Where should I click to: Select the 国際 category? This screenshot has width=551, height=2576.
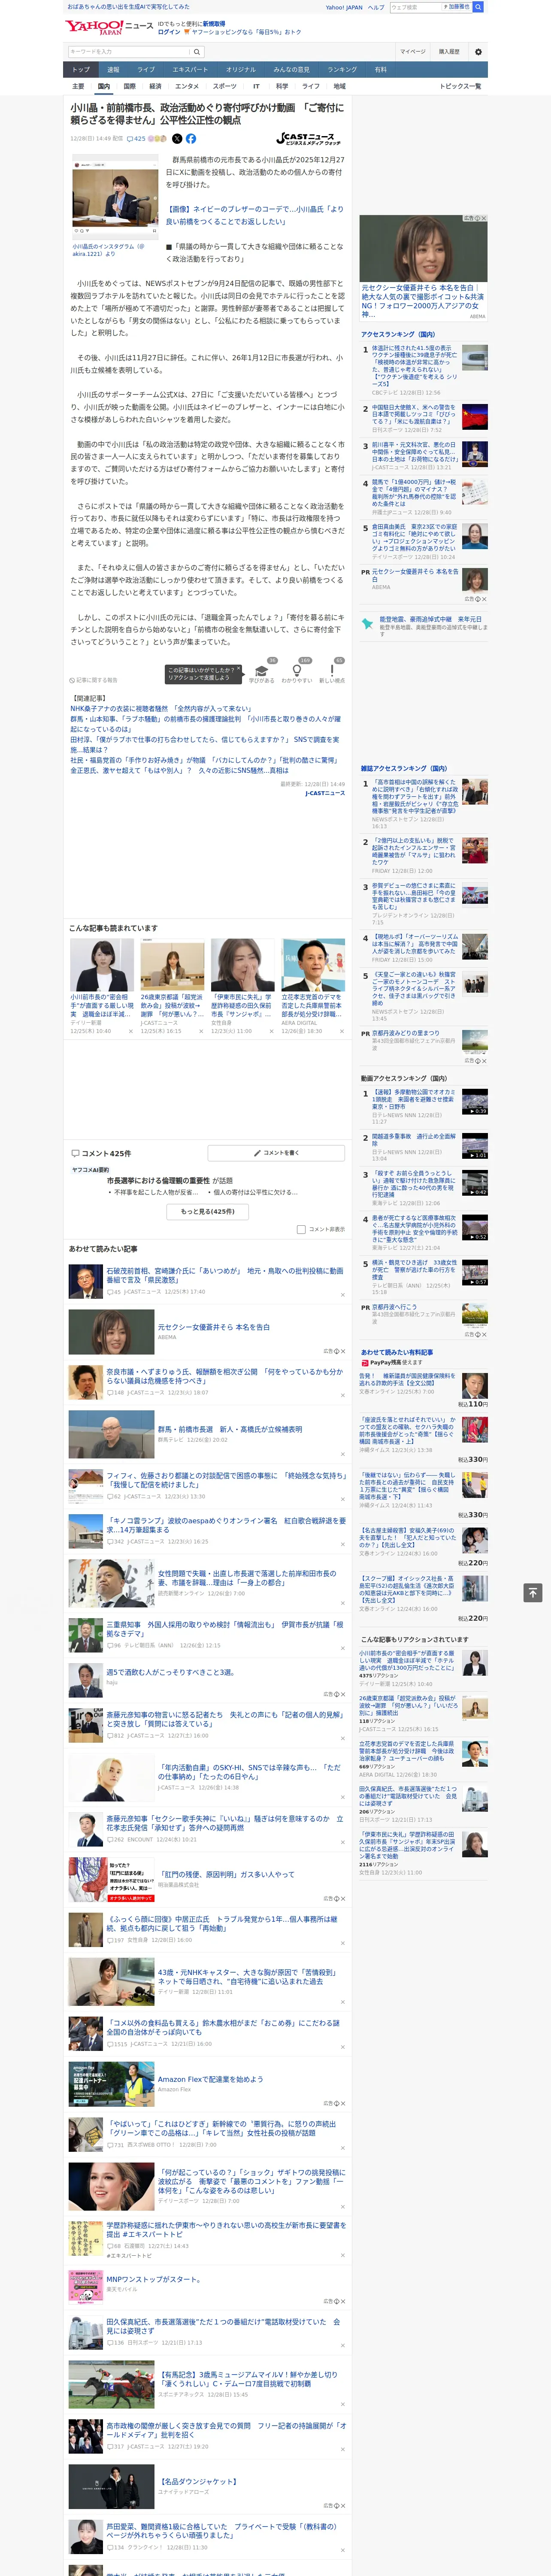(129, 86)
